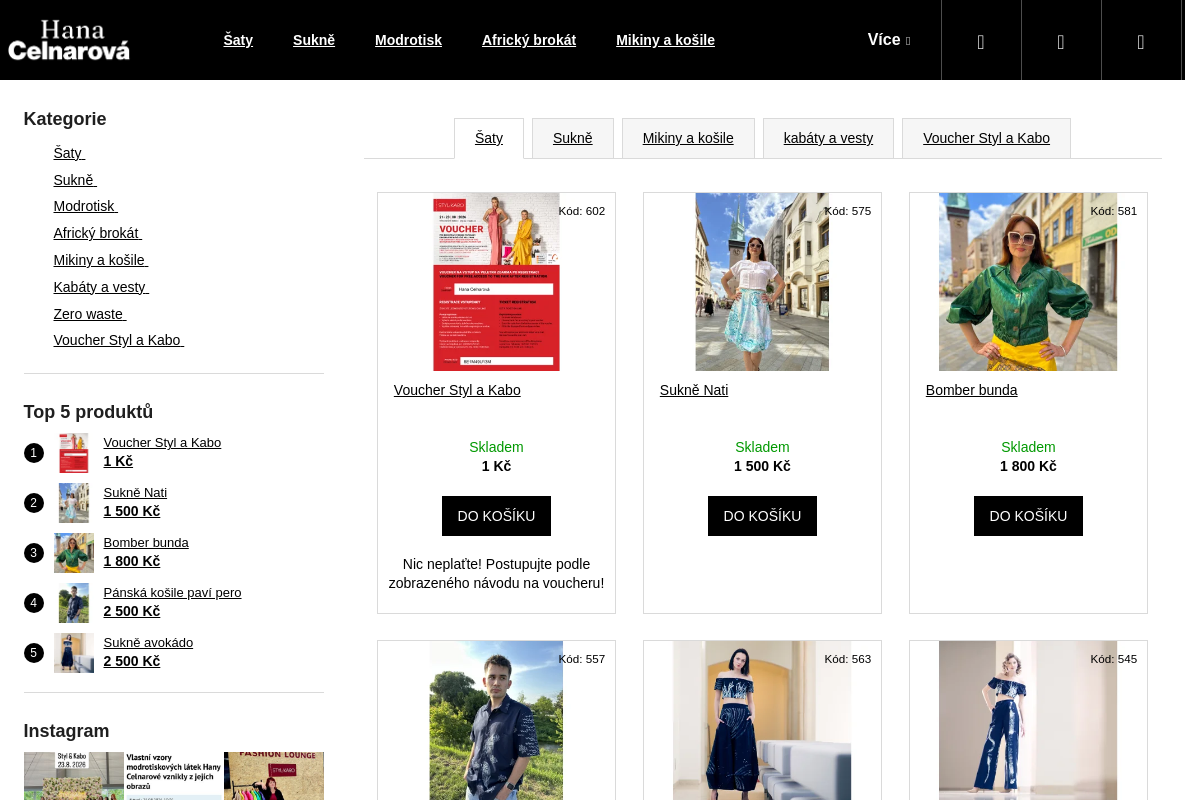The image size is (1200, 800).
Task: Open Top 5 link Voucher Styl a Kabo
Action: (162, 443)
